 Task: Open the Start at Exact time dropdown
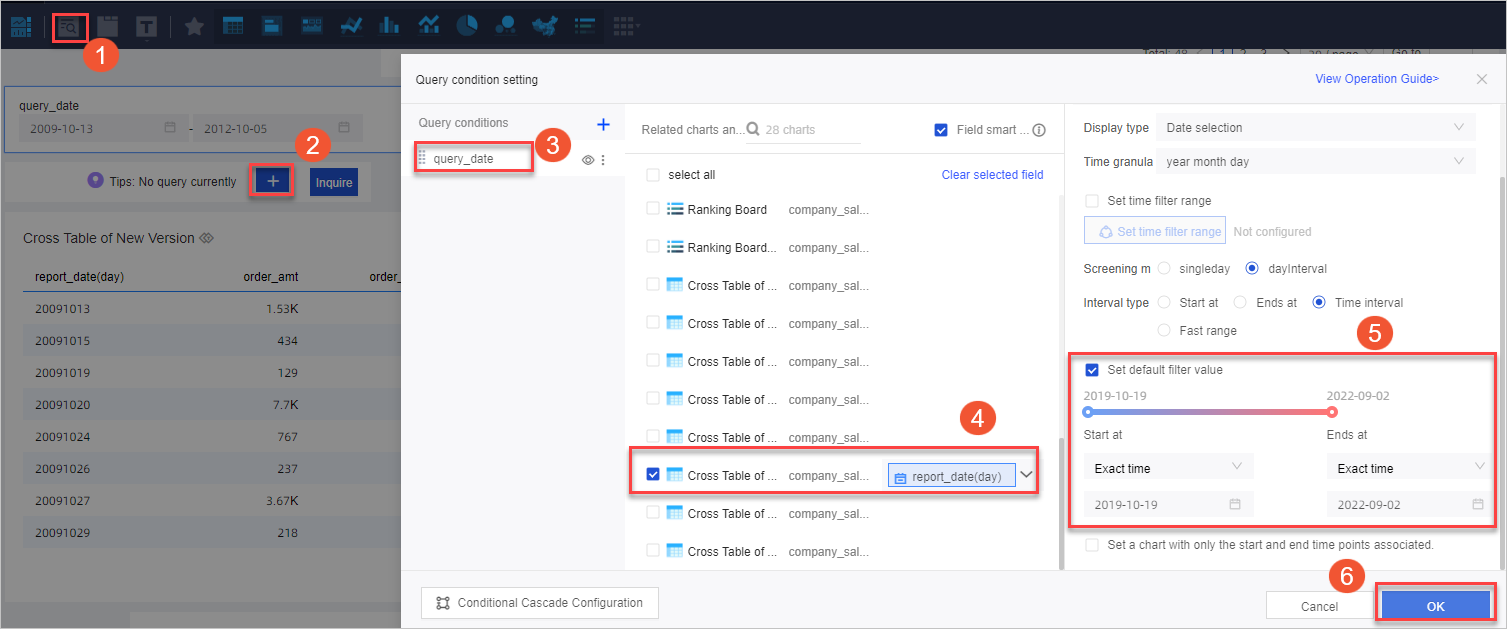(x=1168, y=468)
